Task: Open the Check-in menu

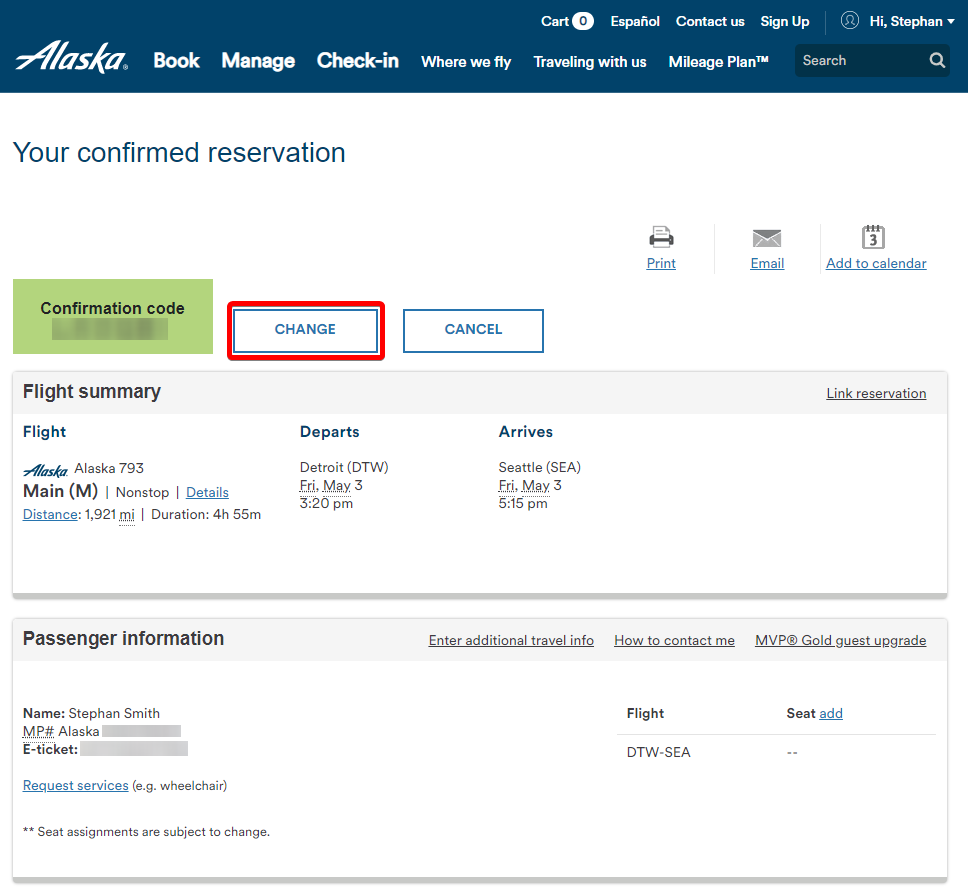Action: 358,60
